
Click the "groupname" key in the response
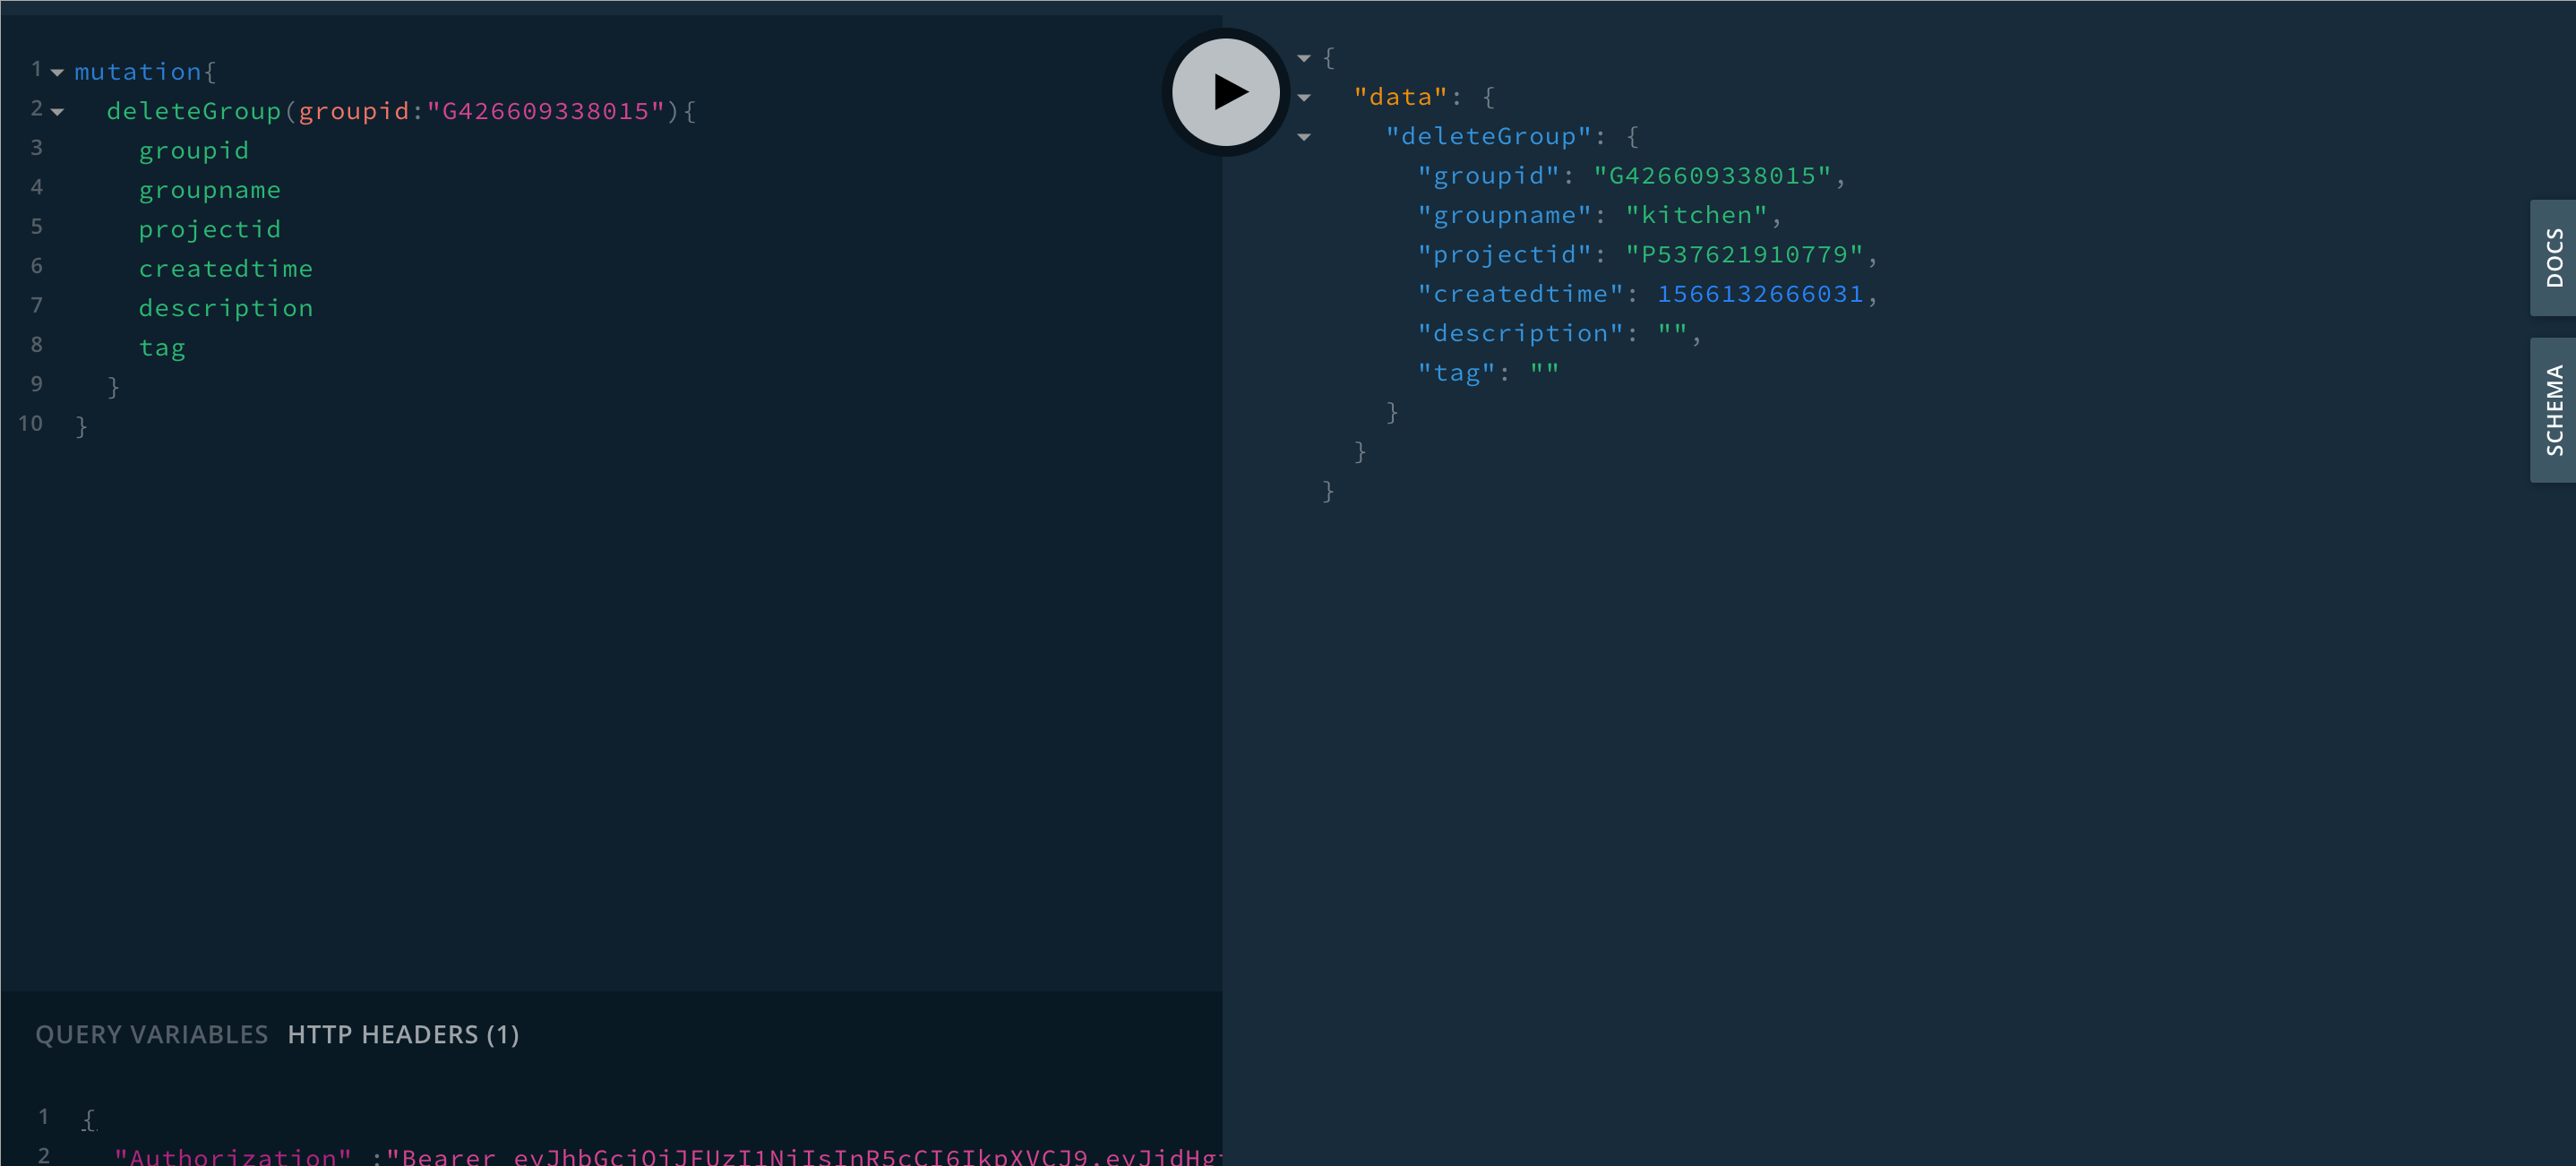(1504, 215)
